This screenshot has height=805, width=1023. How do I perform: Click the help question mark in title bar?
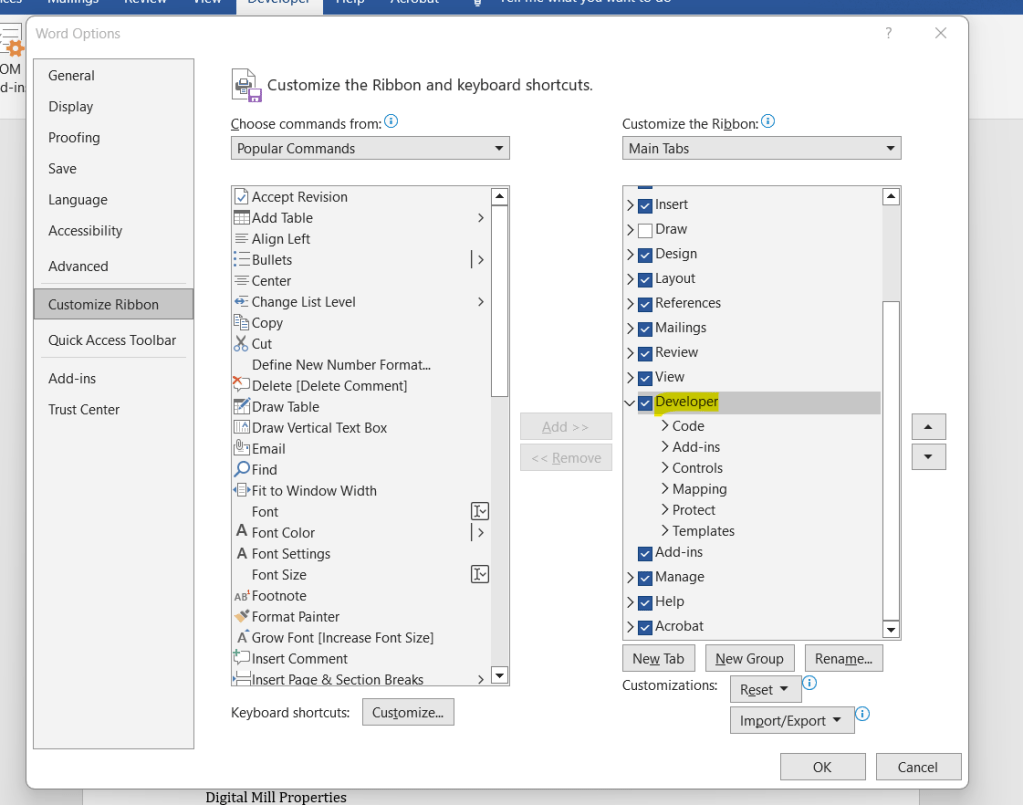(x=889, y=33)
